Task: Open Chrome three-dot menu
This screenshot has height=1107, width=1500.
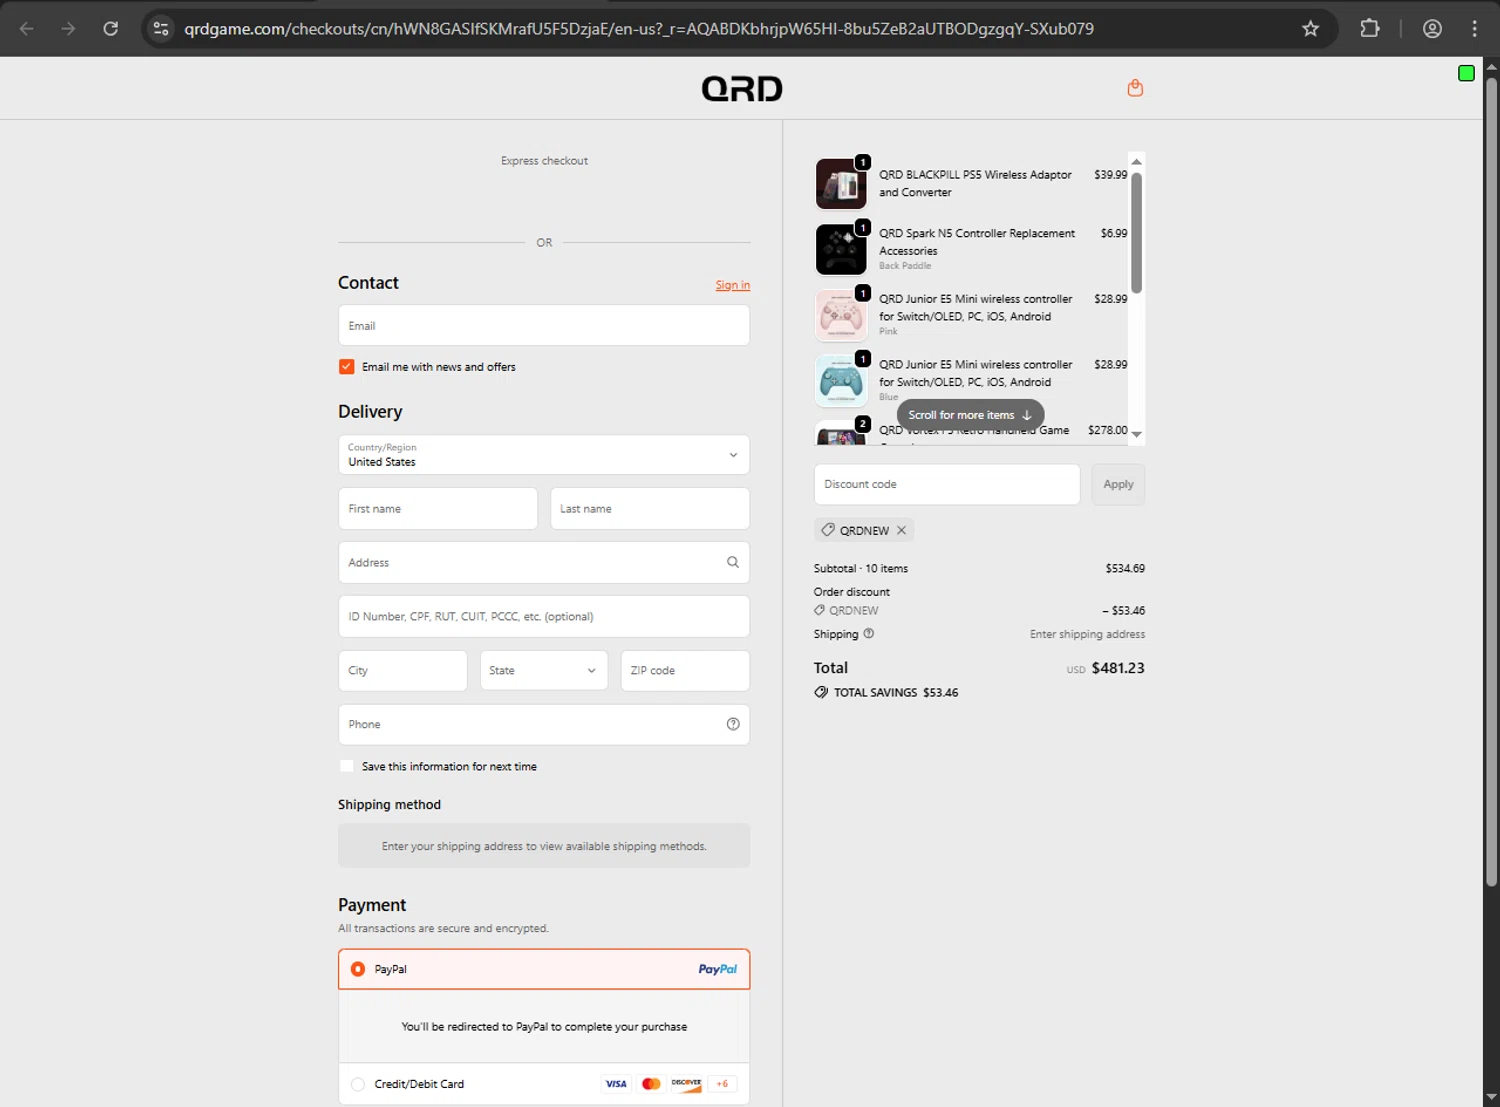Action: coord(1474,29)
